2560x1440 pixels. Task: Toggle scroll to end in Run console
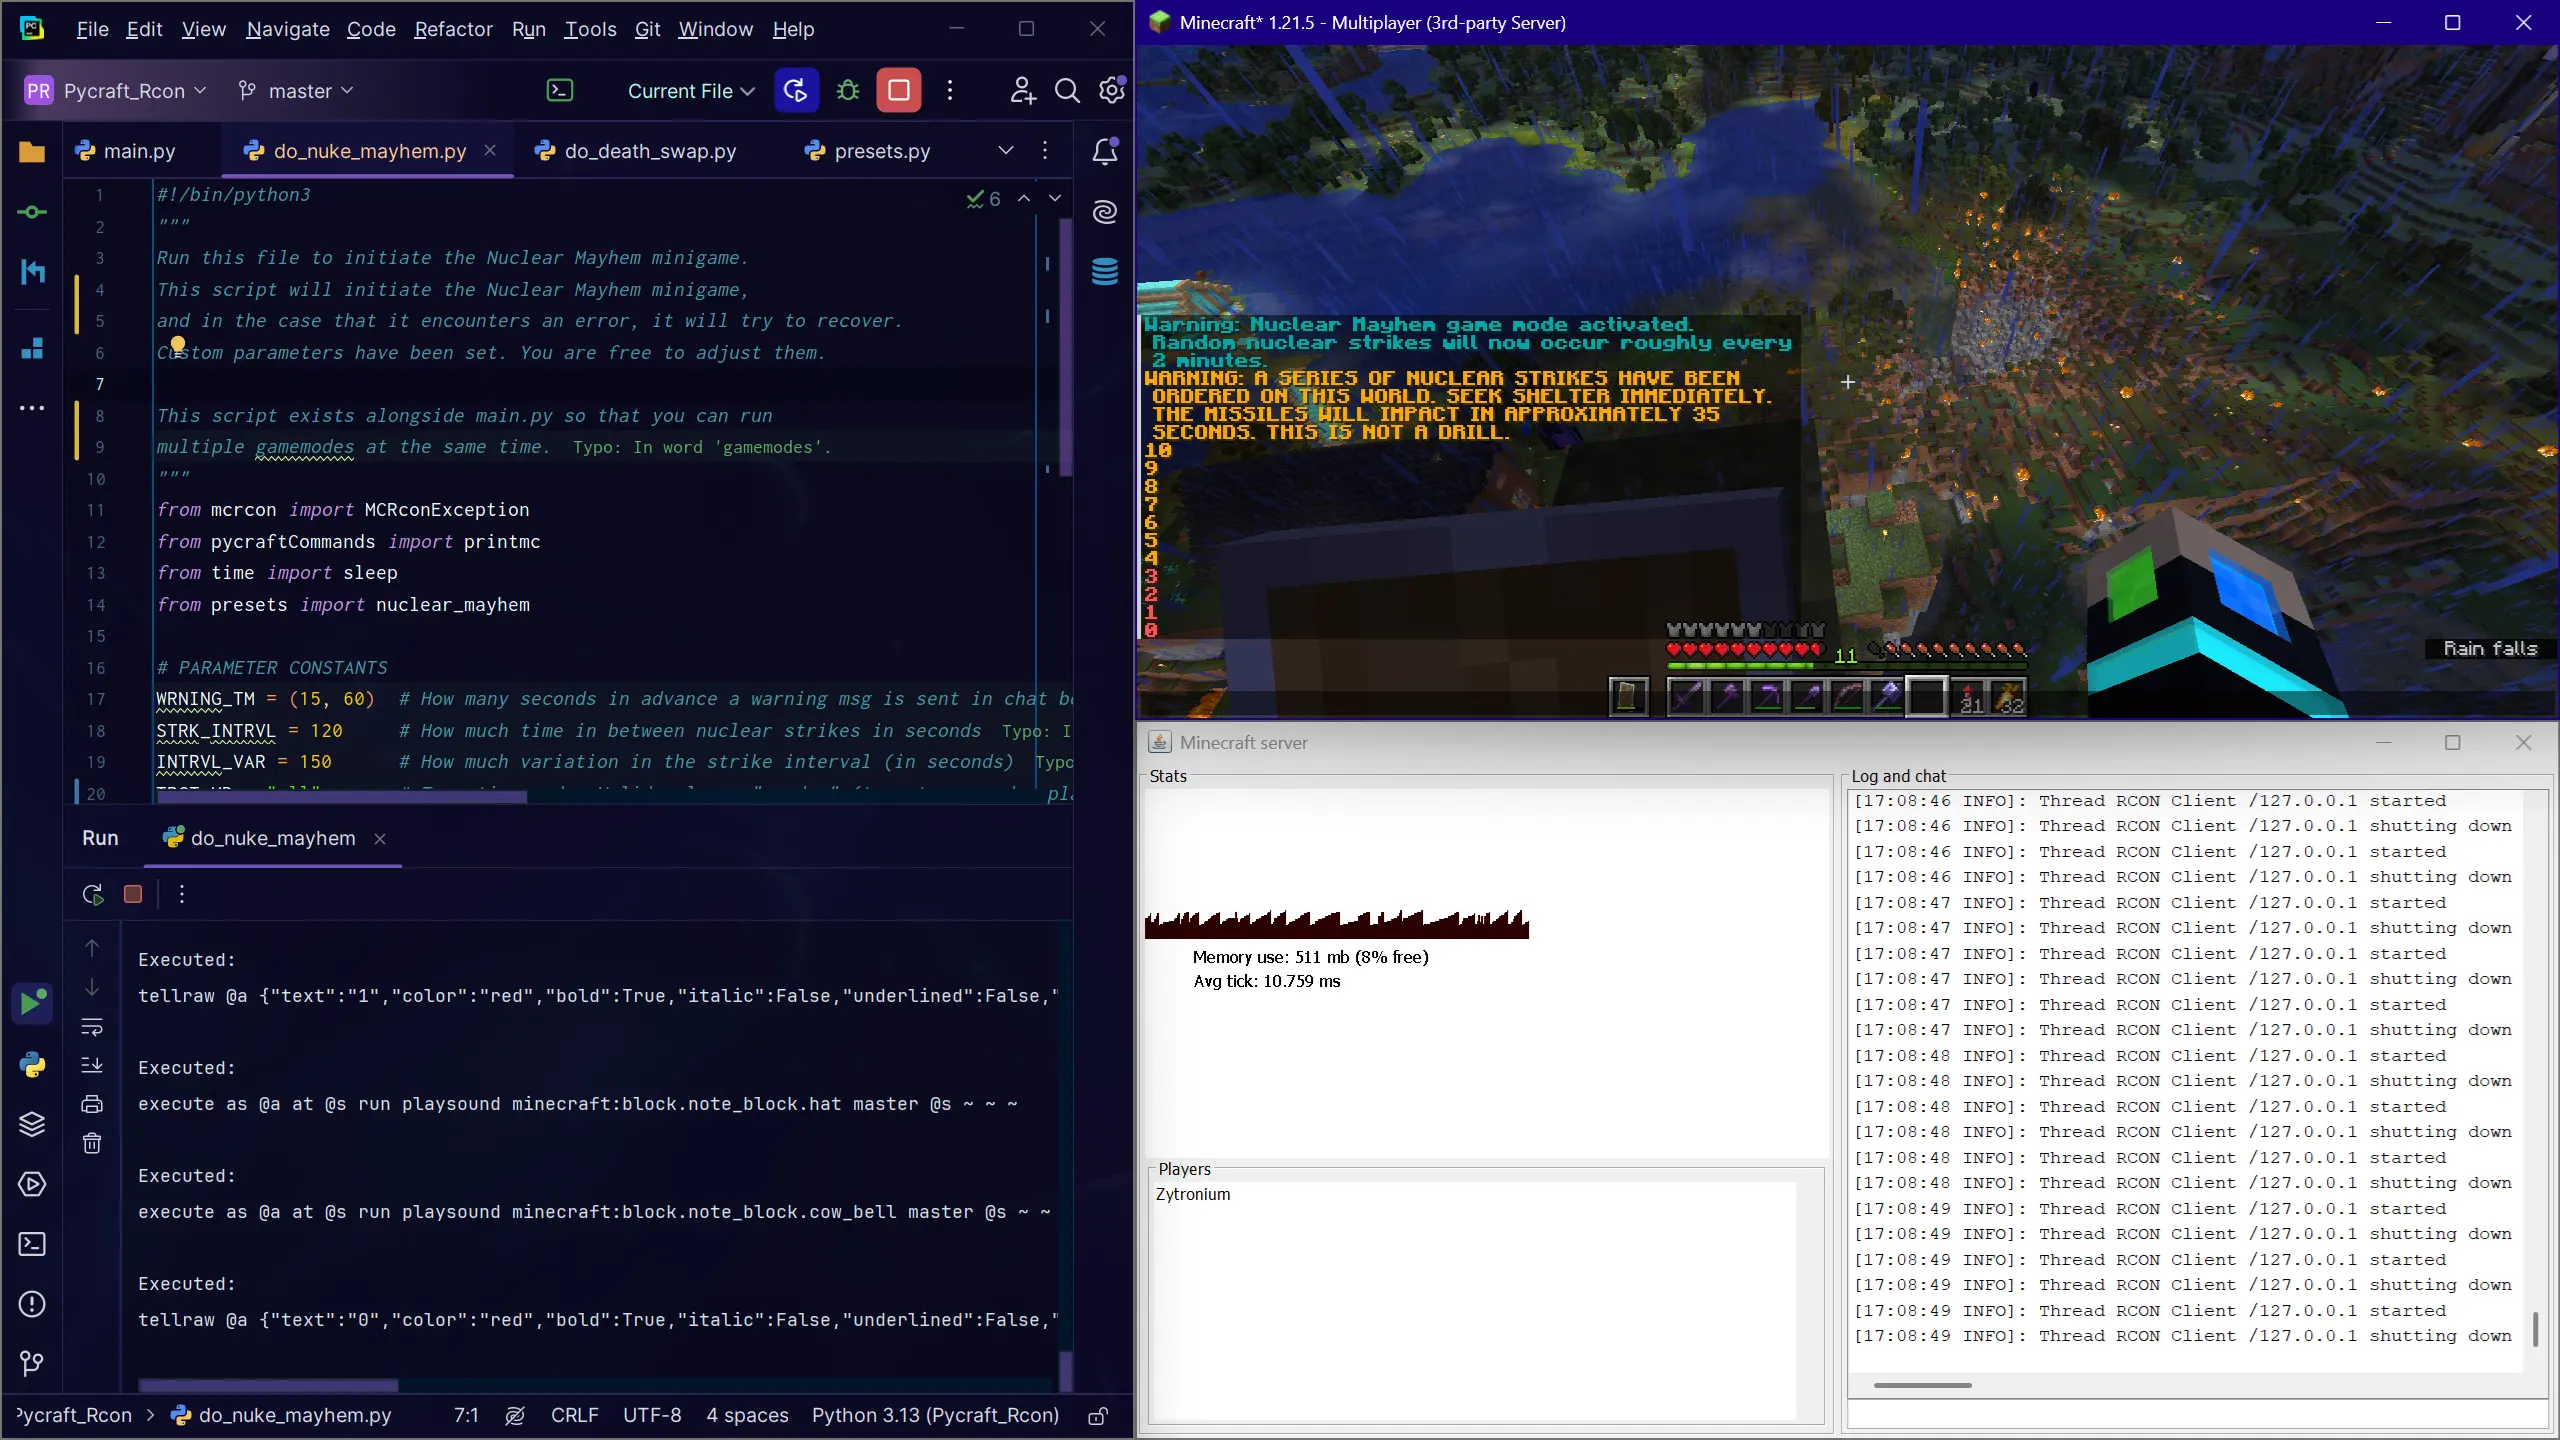pos(92,1065)
